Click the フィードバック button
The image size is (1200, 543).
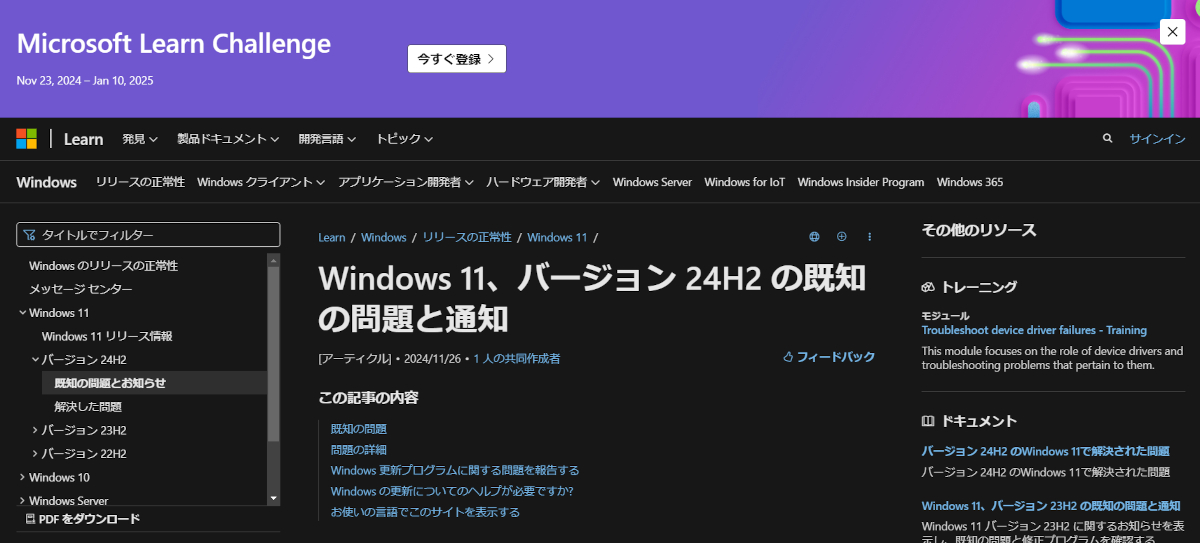(x=828, y=357)
